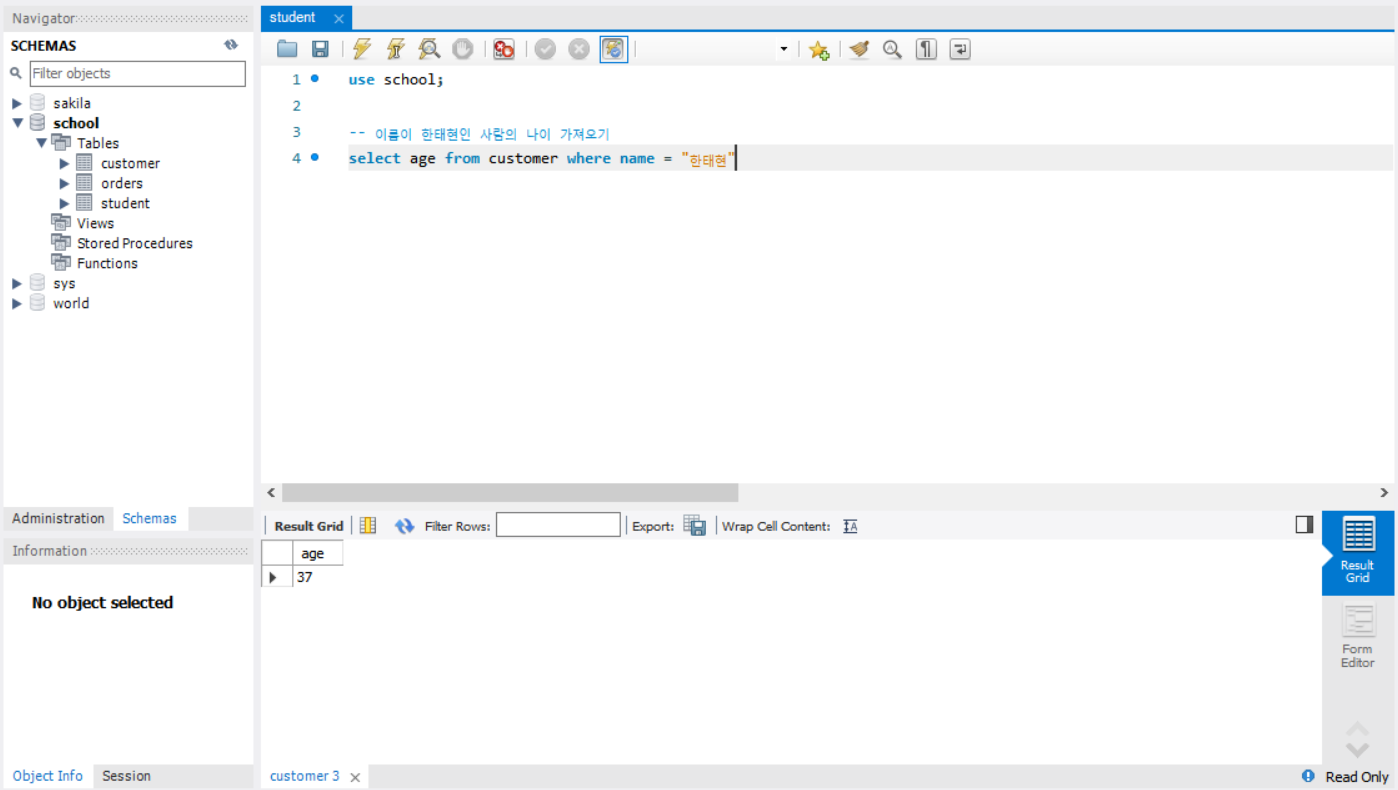Select the Functions node
The image size is (1398, 790).
(107, 263)
